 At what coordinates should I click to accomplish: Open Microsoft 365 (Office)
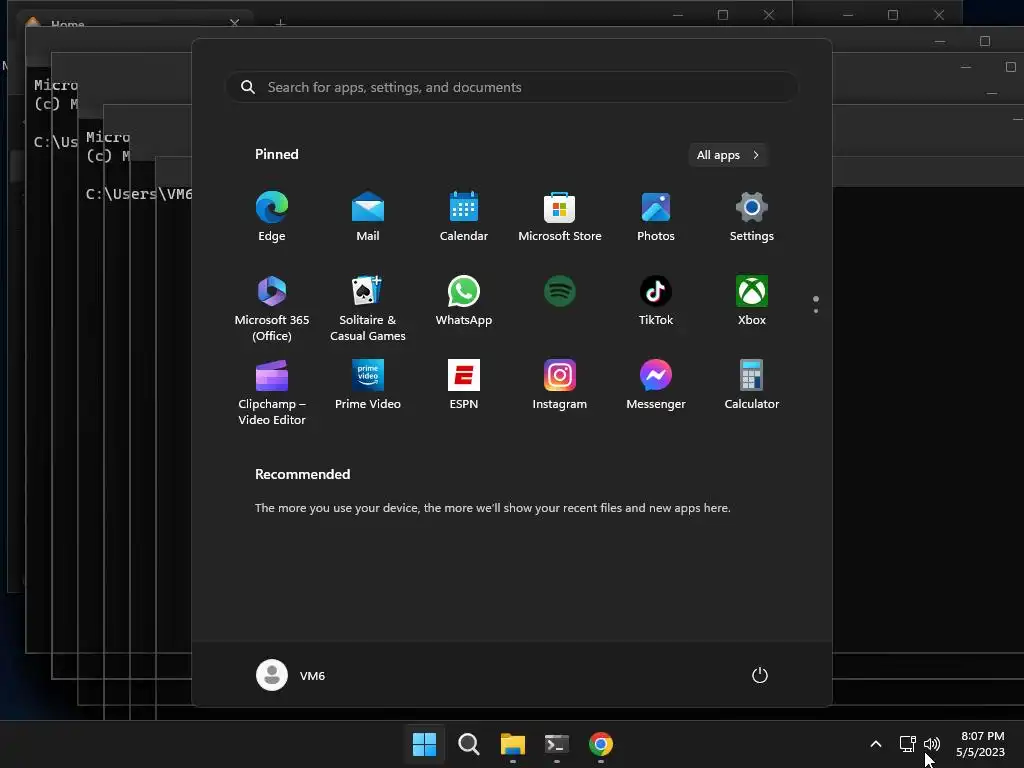click(x=272, y=308)
